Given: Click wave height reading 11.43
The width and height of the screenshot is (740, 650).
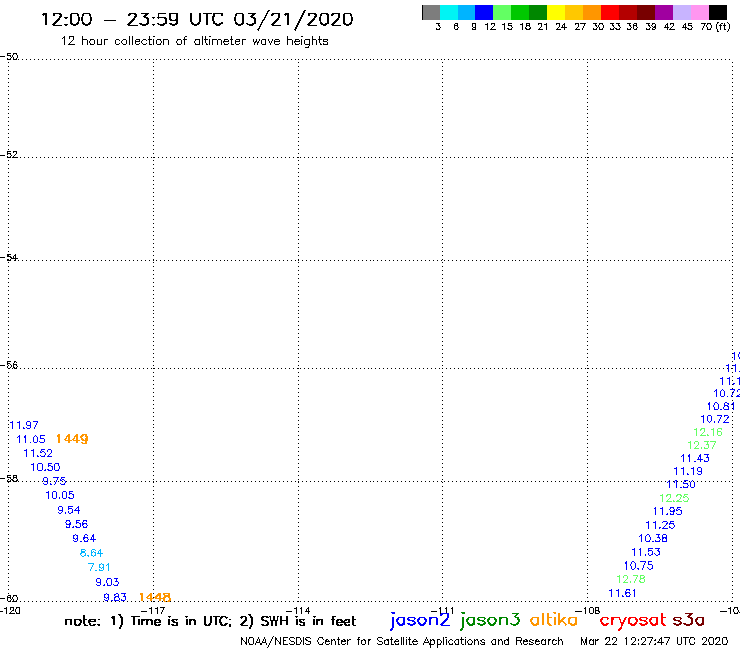Looking at the screenshot, I should [695, 458].
